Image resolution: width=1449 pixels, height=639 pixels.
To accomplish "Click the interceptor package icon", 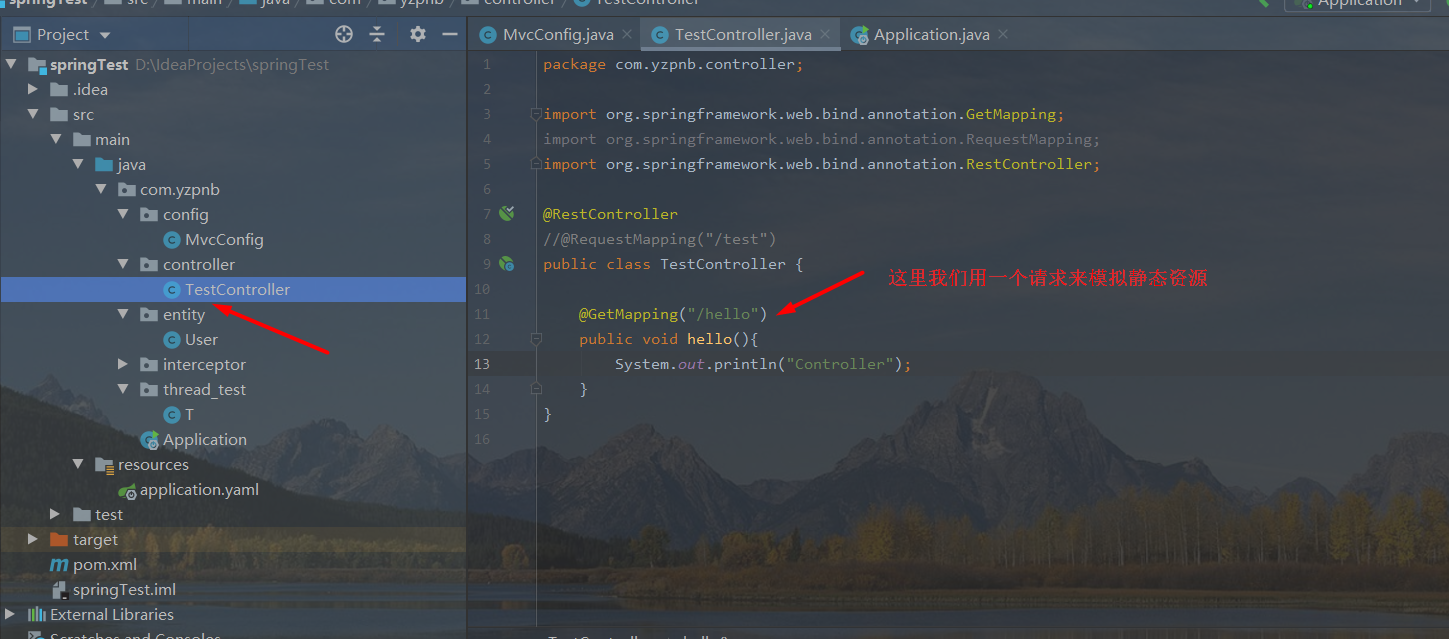I will click(x=148, y=365).
